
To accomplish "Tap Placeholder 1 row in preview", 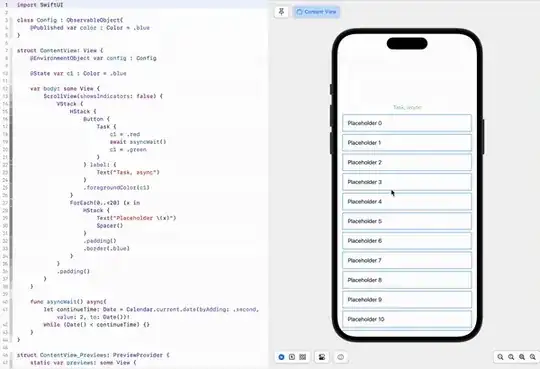I will (x=407, y=143).
